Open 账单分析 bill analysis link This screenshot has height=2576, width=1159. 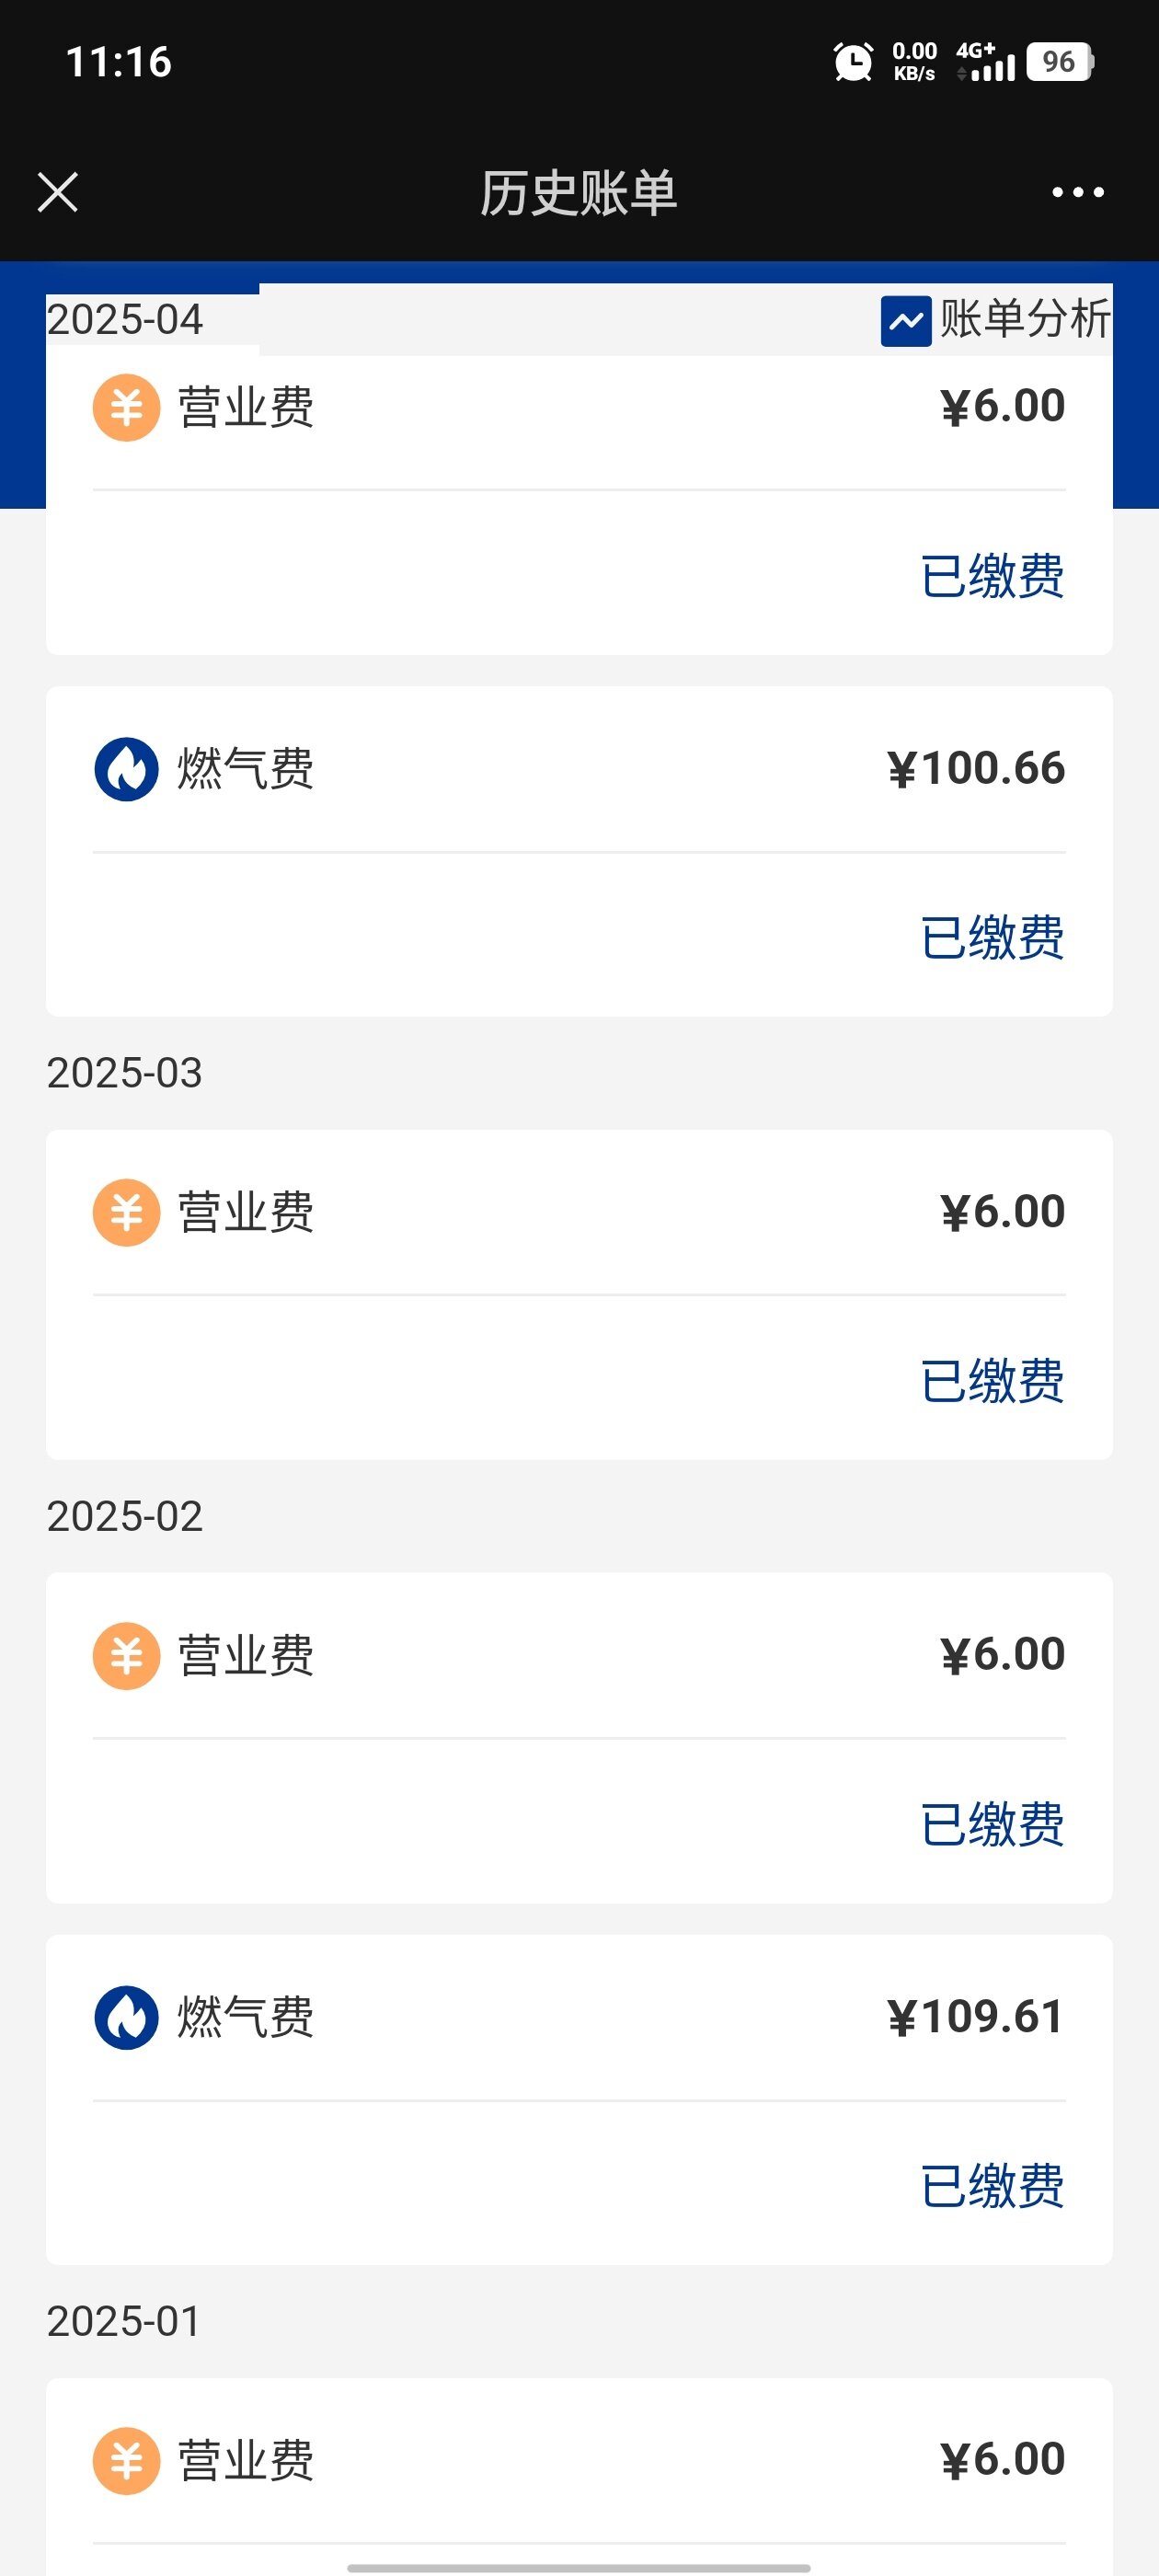1024,320
